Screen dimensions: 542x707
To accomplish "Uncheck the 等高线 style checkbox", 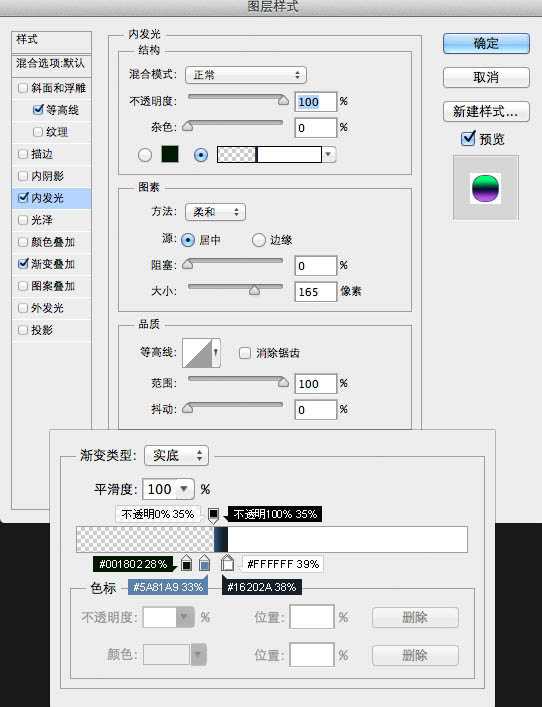I will tap(38, 110).
